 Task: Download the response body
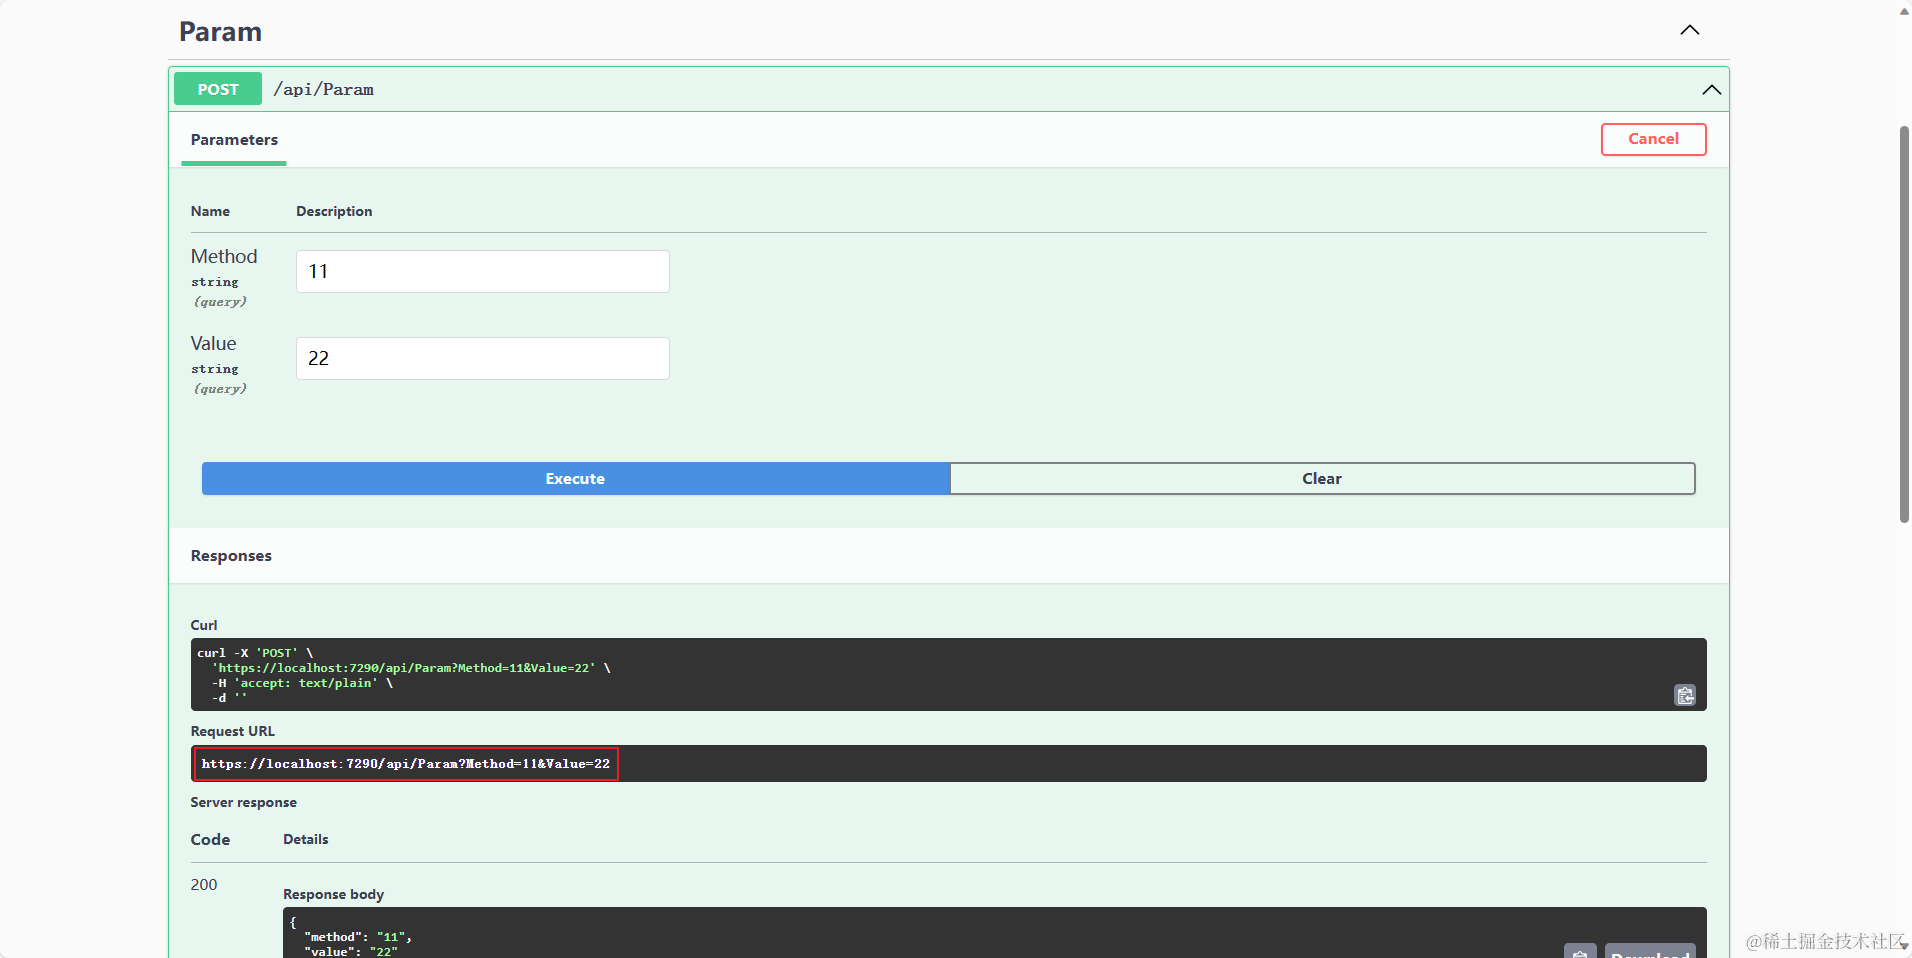1649,953
